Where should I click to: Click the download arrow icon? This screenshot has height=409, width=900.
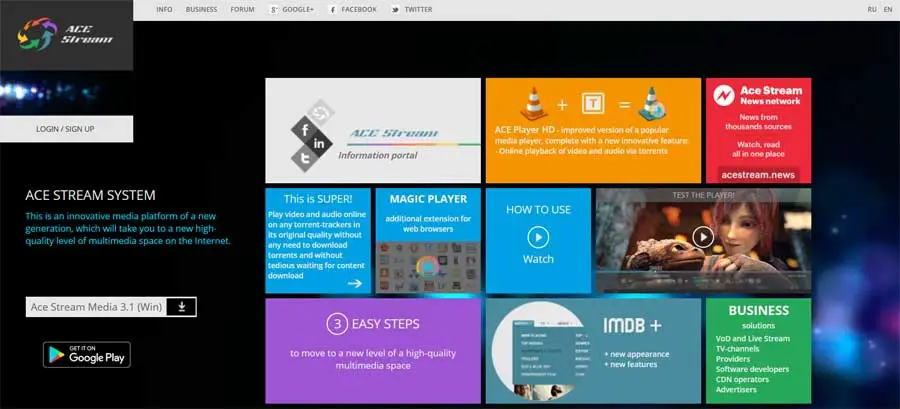pyautogui.click(x=182, y=307)
